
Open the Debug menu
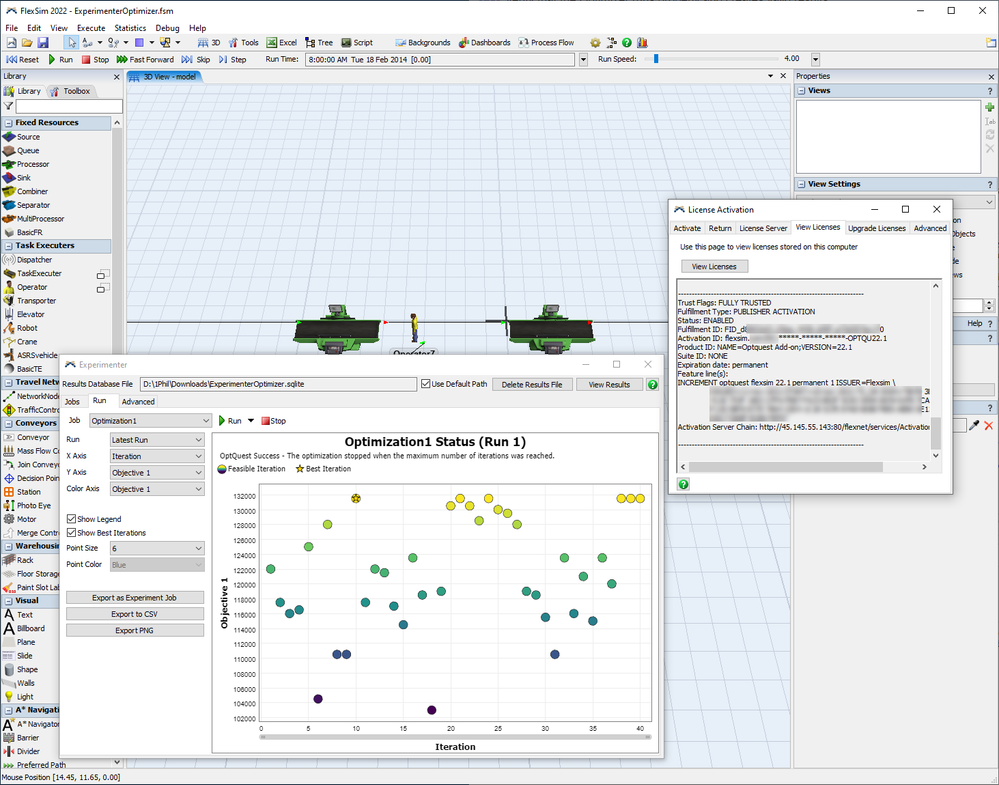click(167, 28)
